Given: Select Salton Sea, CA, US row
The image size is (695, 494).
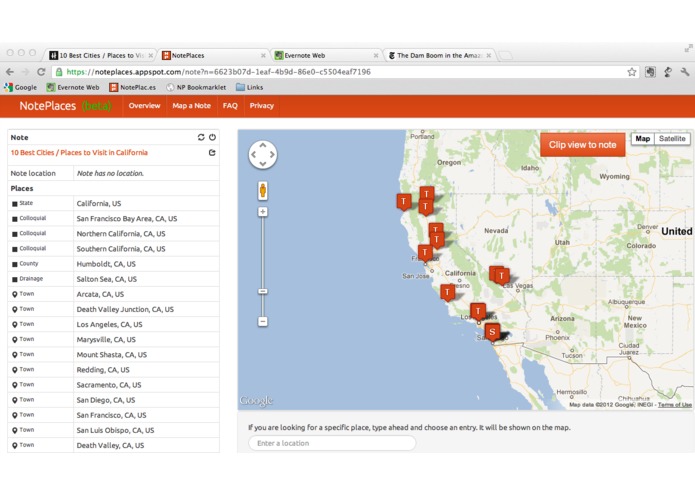Looking at the screenshot, I should 113,279.
